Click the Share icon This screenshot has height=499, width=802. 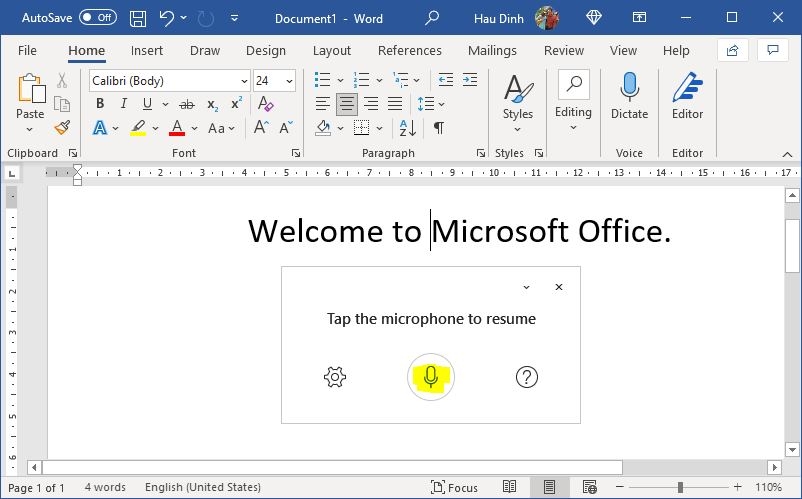[x=732, y=50]
